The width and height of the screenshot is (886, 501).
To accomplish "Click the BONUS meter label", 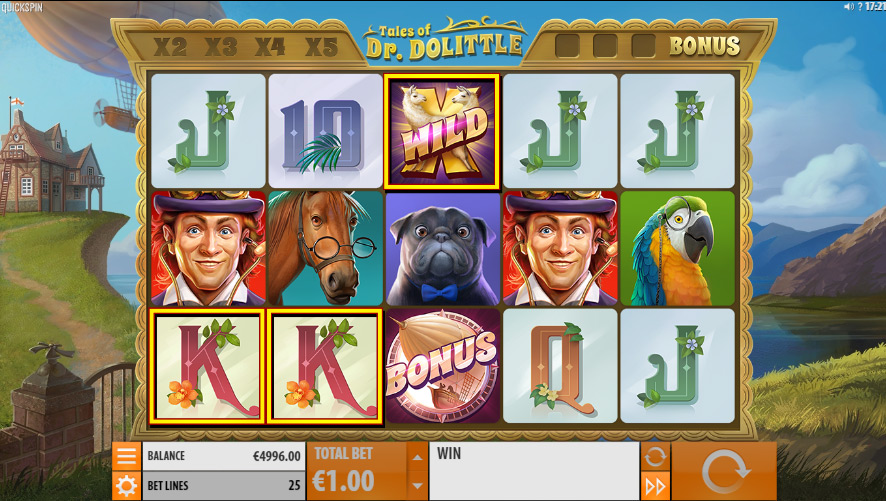I will [x=705, y=46].
